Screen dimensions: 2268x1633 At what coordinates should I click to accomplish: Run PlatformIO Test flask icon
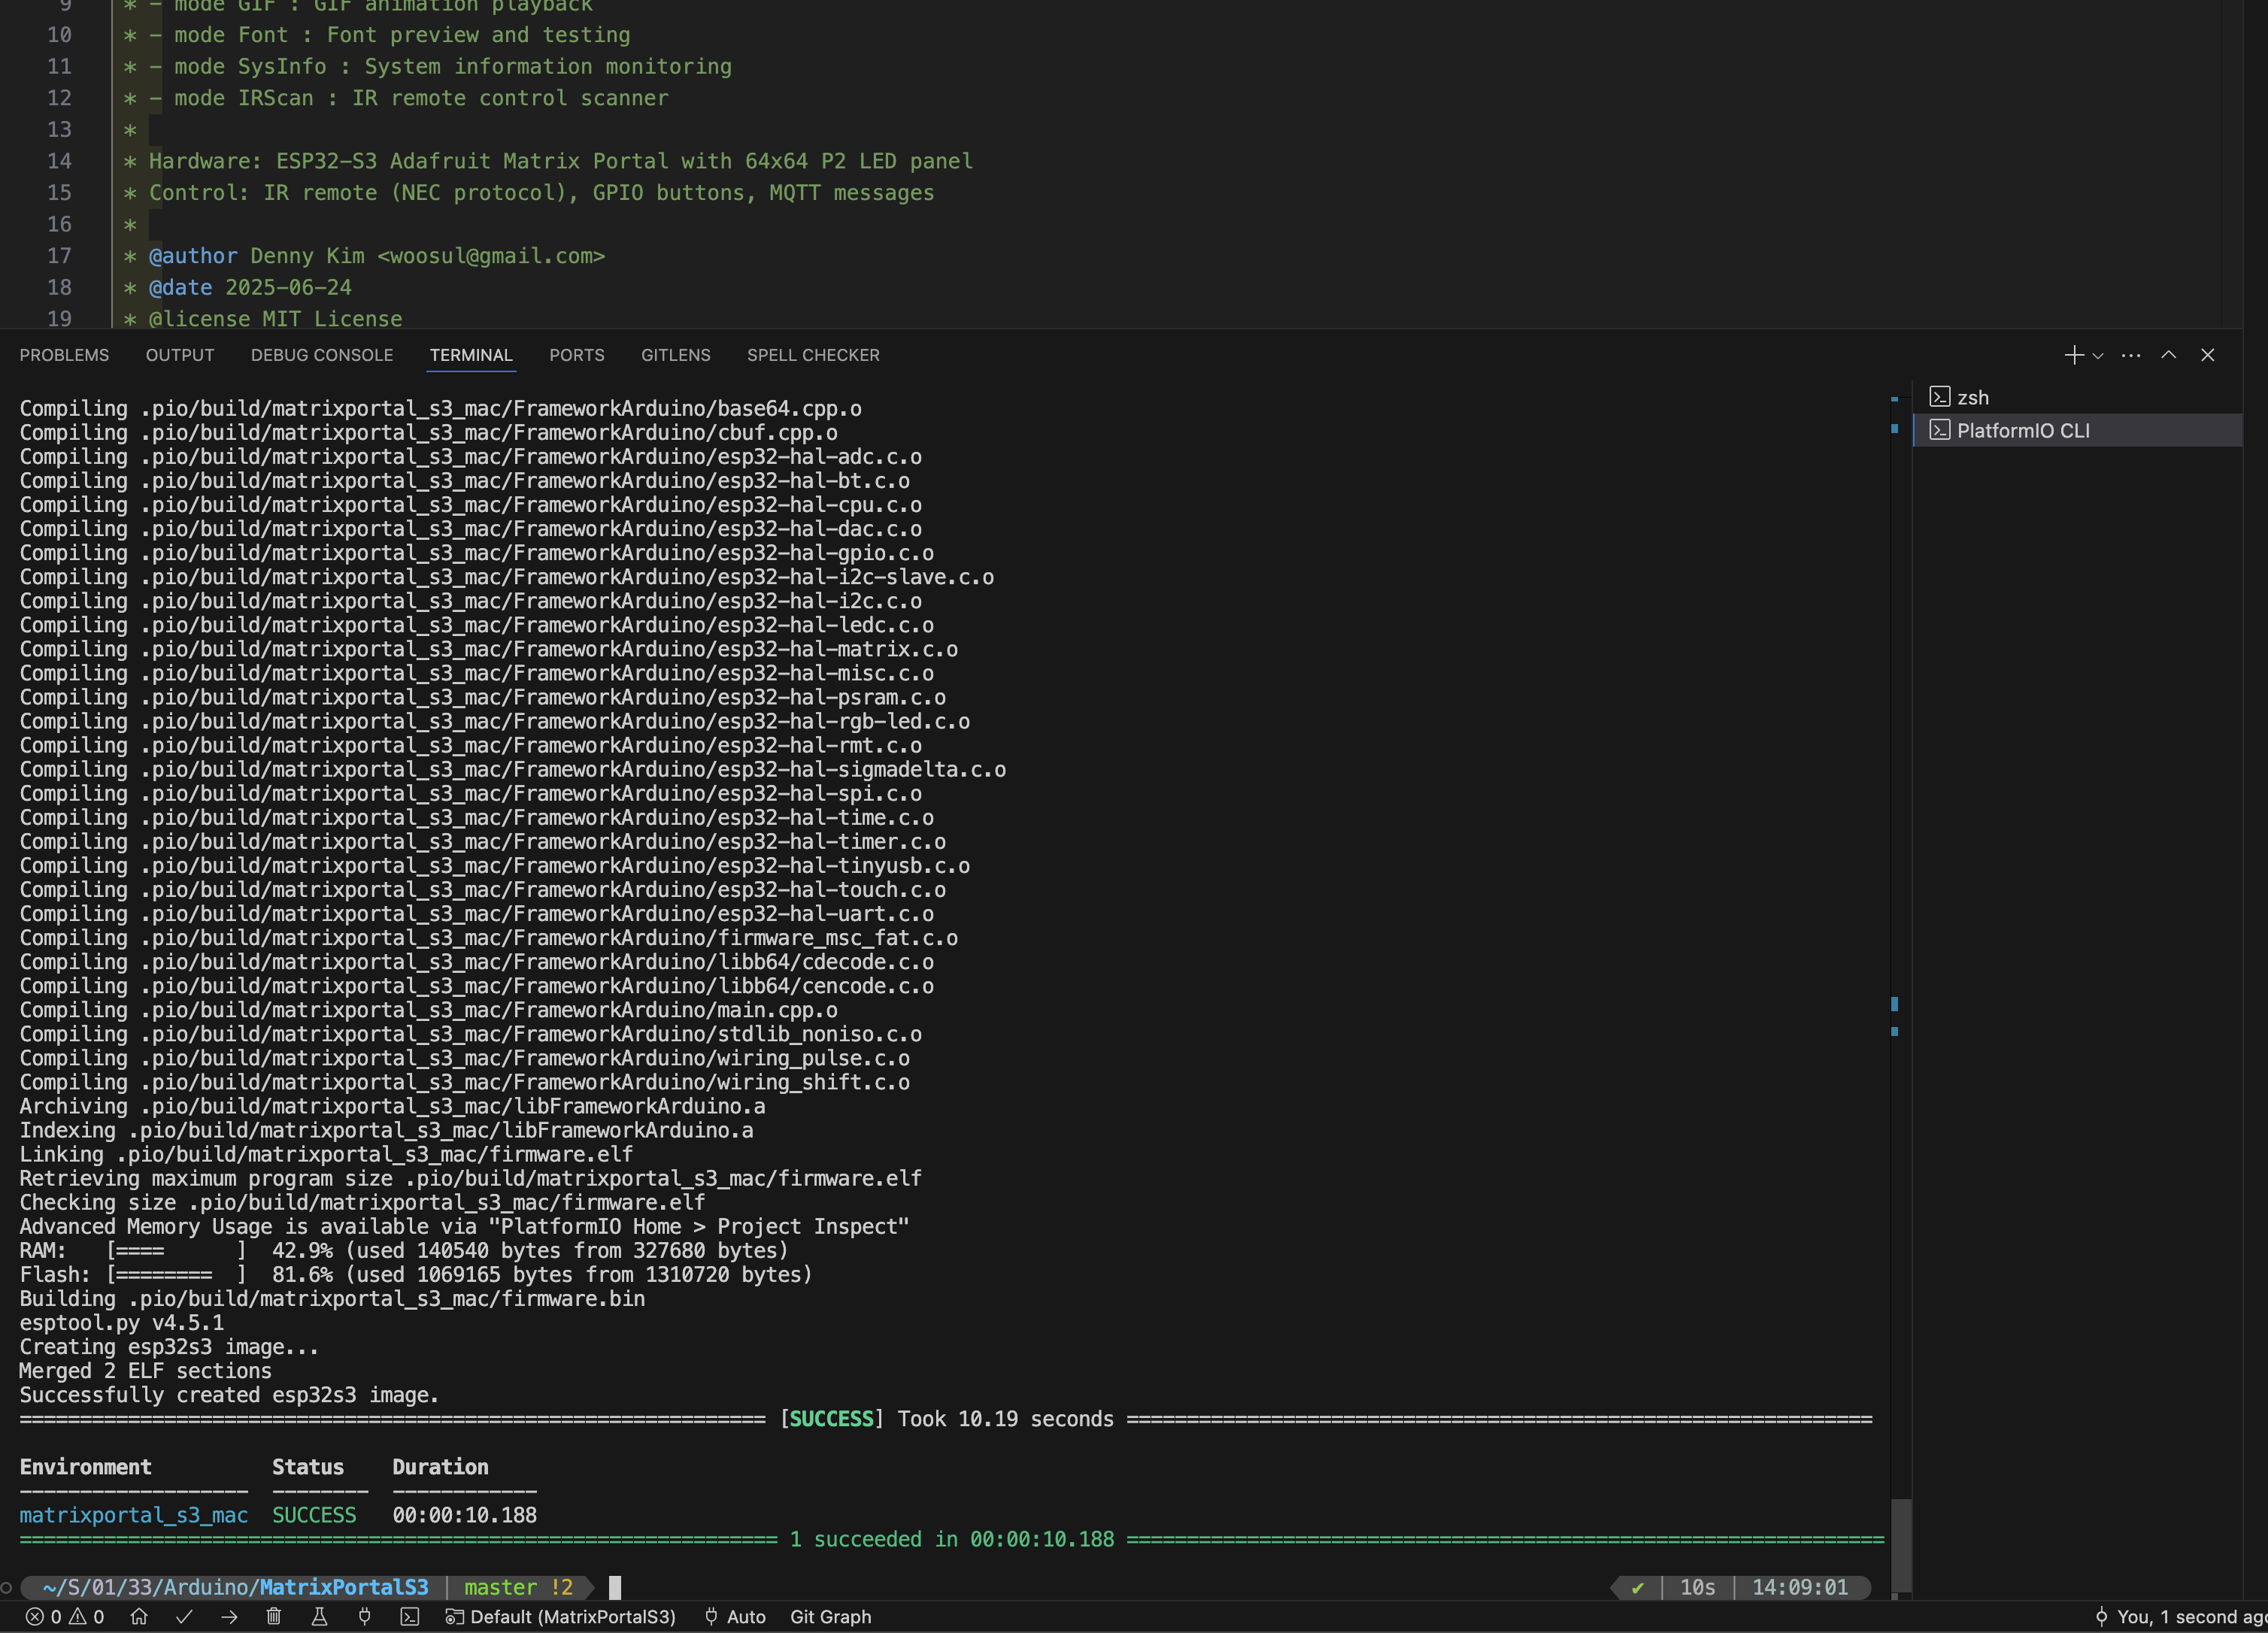pyautogui.click(x=320, y=1616)
